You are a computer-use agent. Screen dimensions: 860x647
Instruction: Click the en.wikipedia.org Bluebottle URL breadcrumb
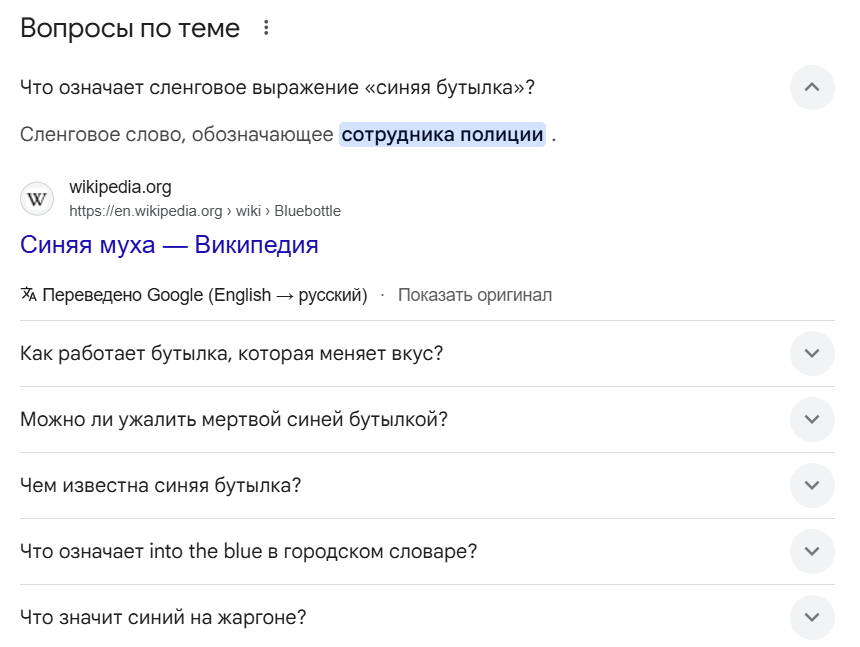pyautogui.click(x=204, y=211)
